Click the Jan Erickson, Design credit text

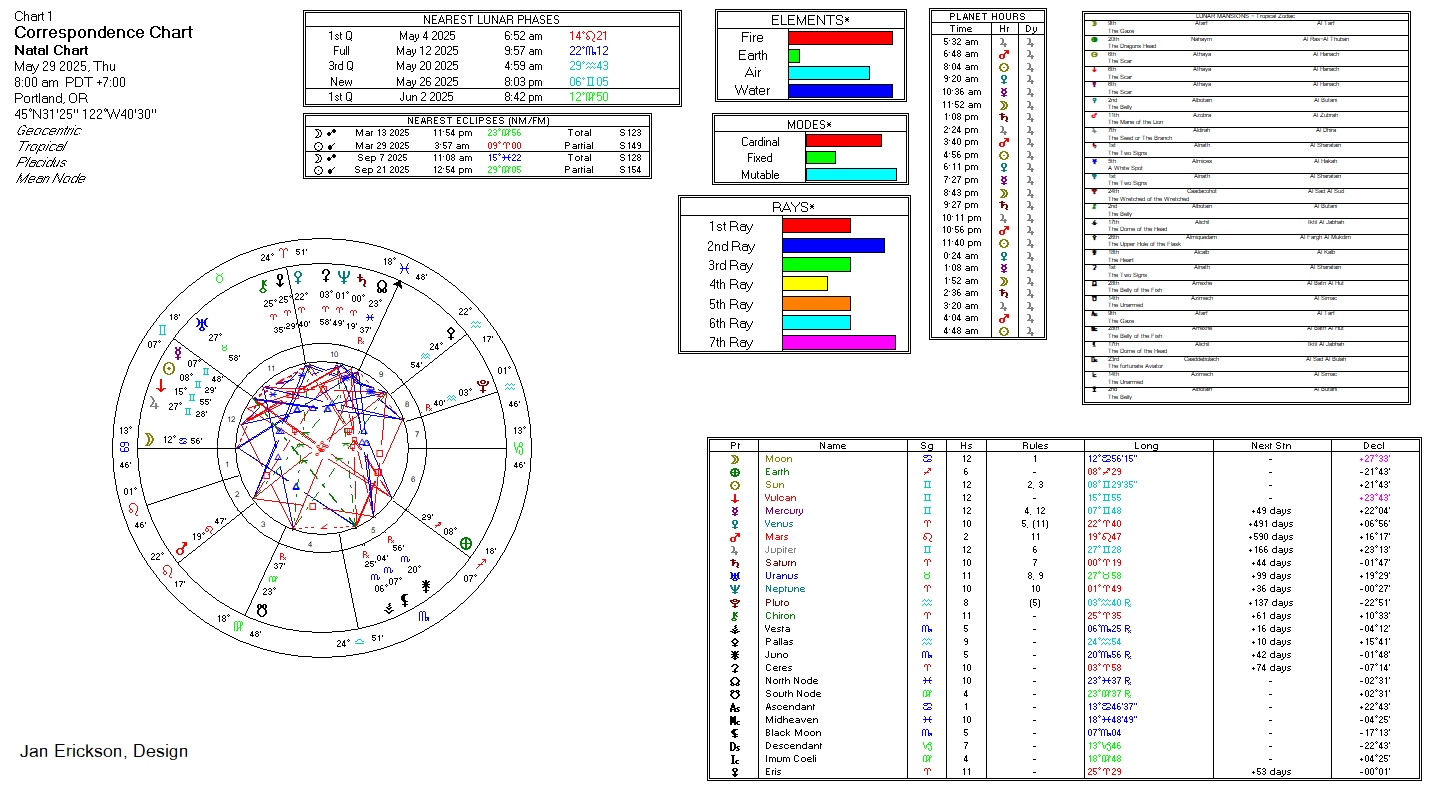[x=104, y=752]
